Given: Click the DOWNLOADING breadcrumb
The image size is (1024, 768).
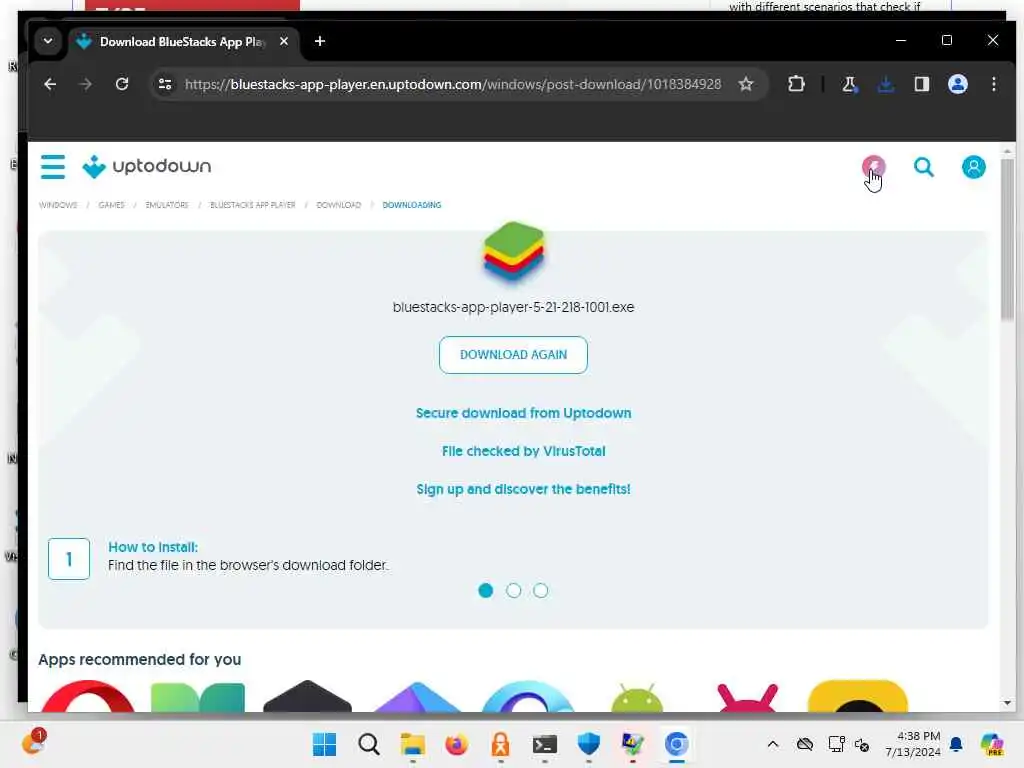Looking at the screenshot, I should 411,205.
